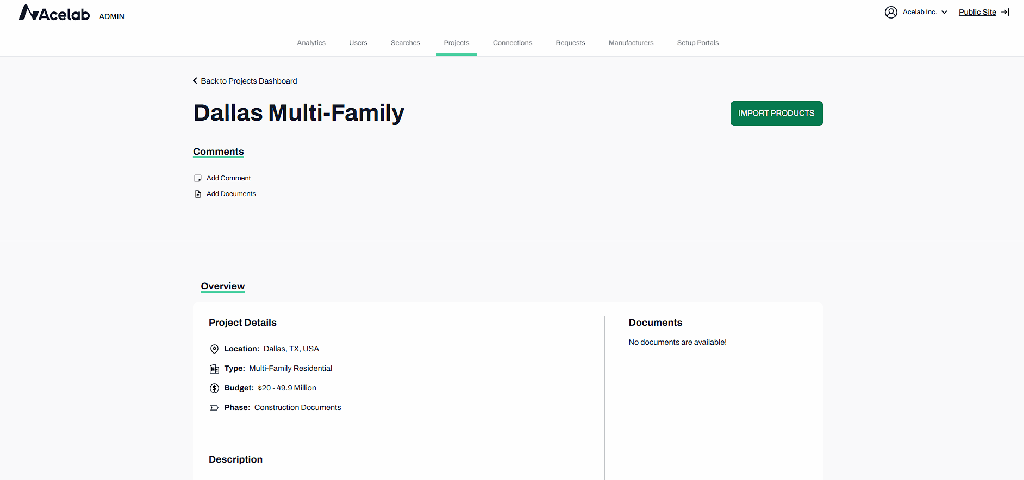
Task: Click the Acelab logo
Action: pyautogui.click(x=58, y=14)
